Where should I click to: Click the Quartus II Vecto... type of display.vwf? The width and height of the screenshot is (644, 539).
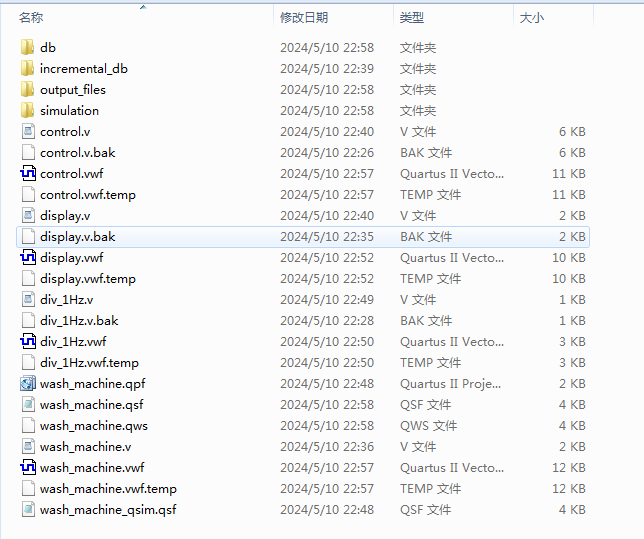[x=452, y=258]
